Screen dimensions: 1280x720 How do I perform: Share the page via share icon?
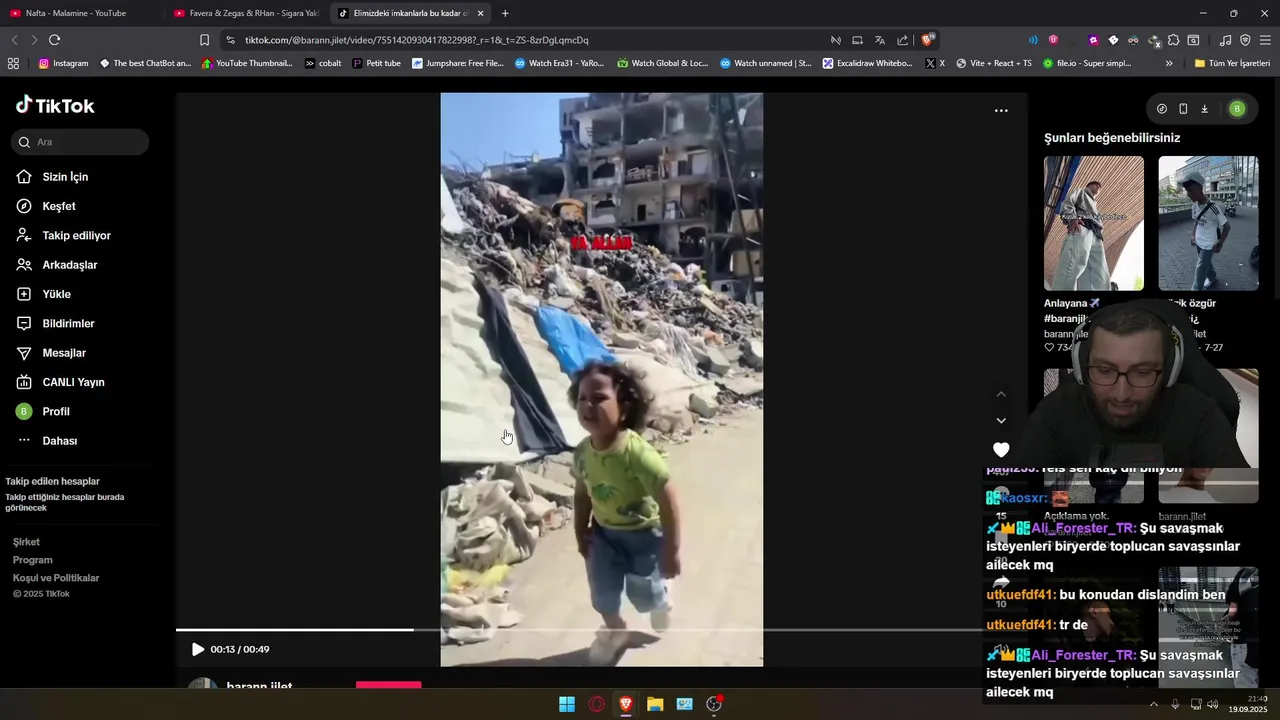(x=903, y=40)
